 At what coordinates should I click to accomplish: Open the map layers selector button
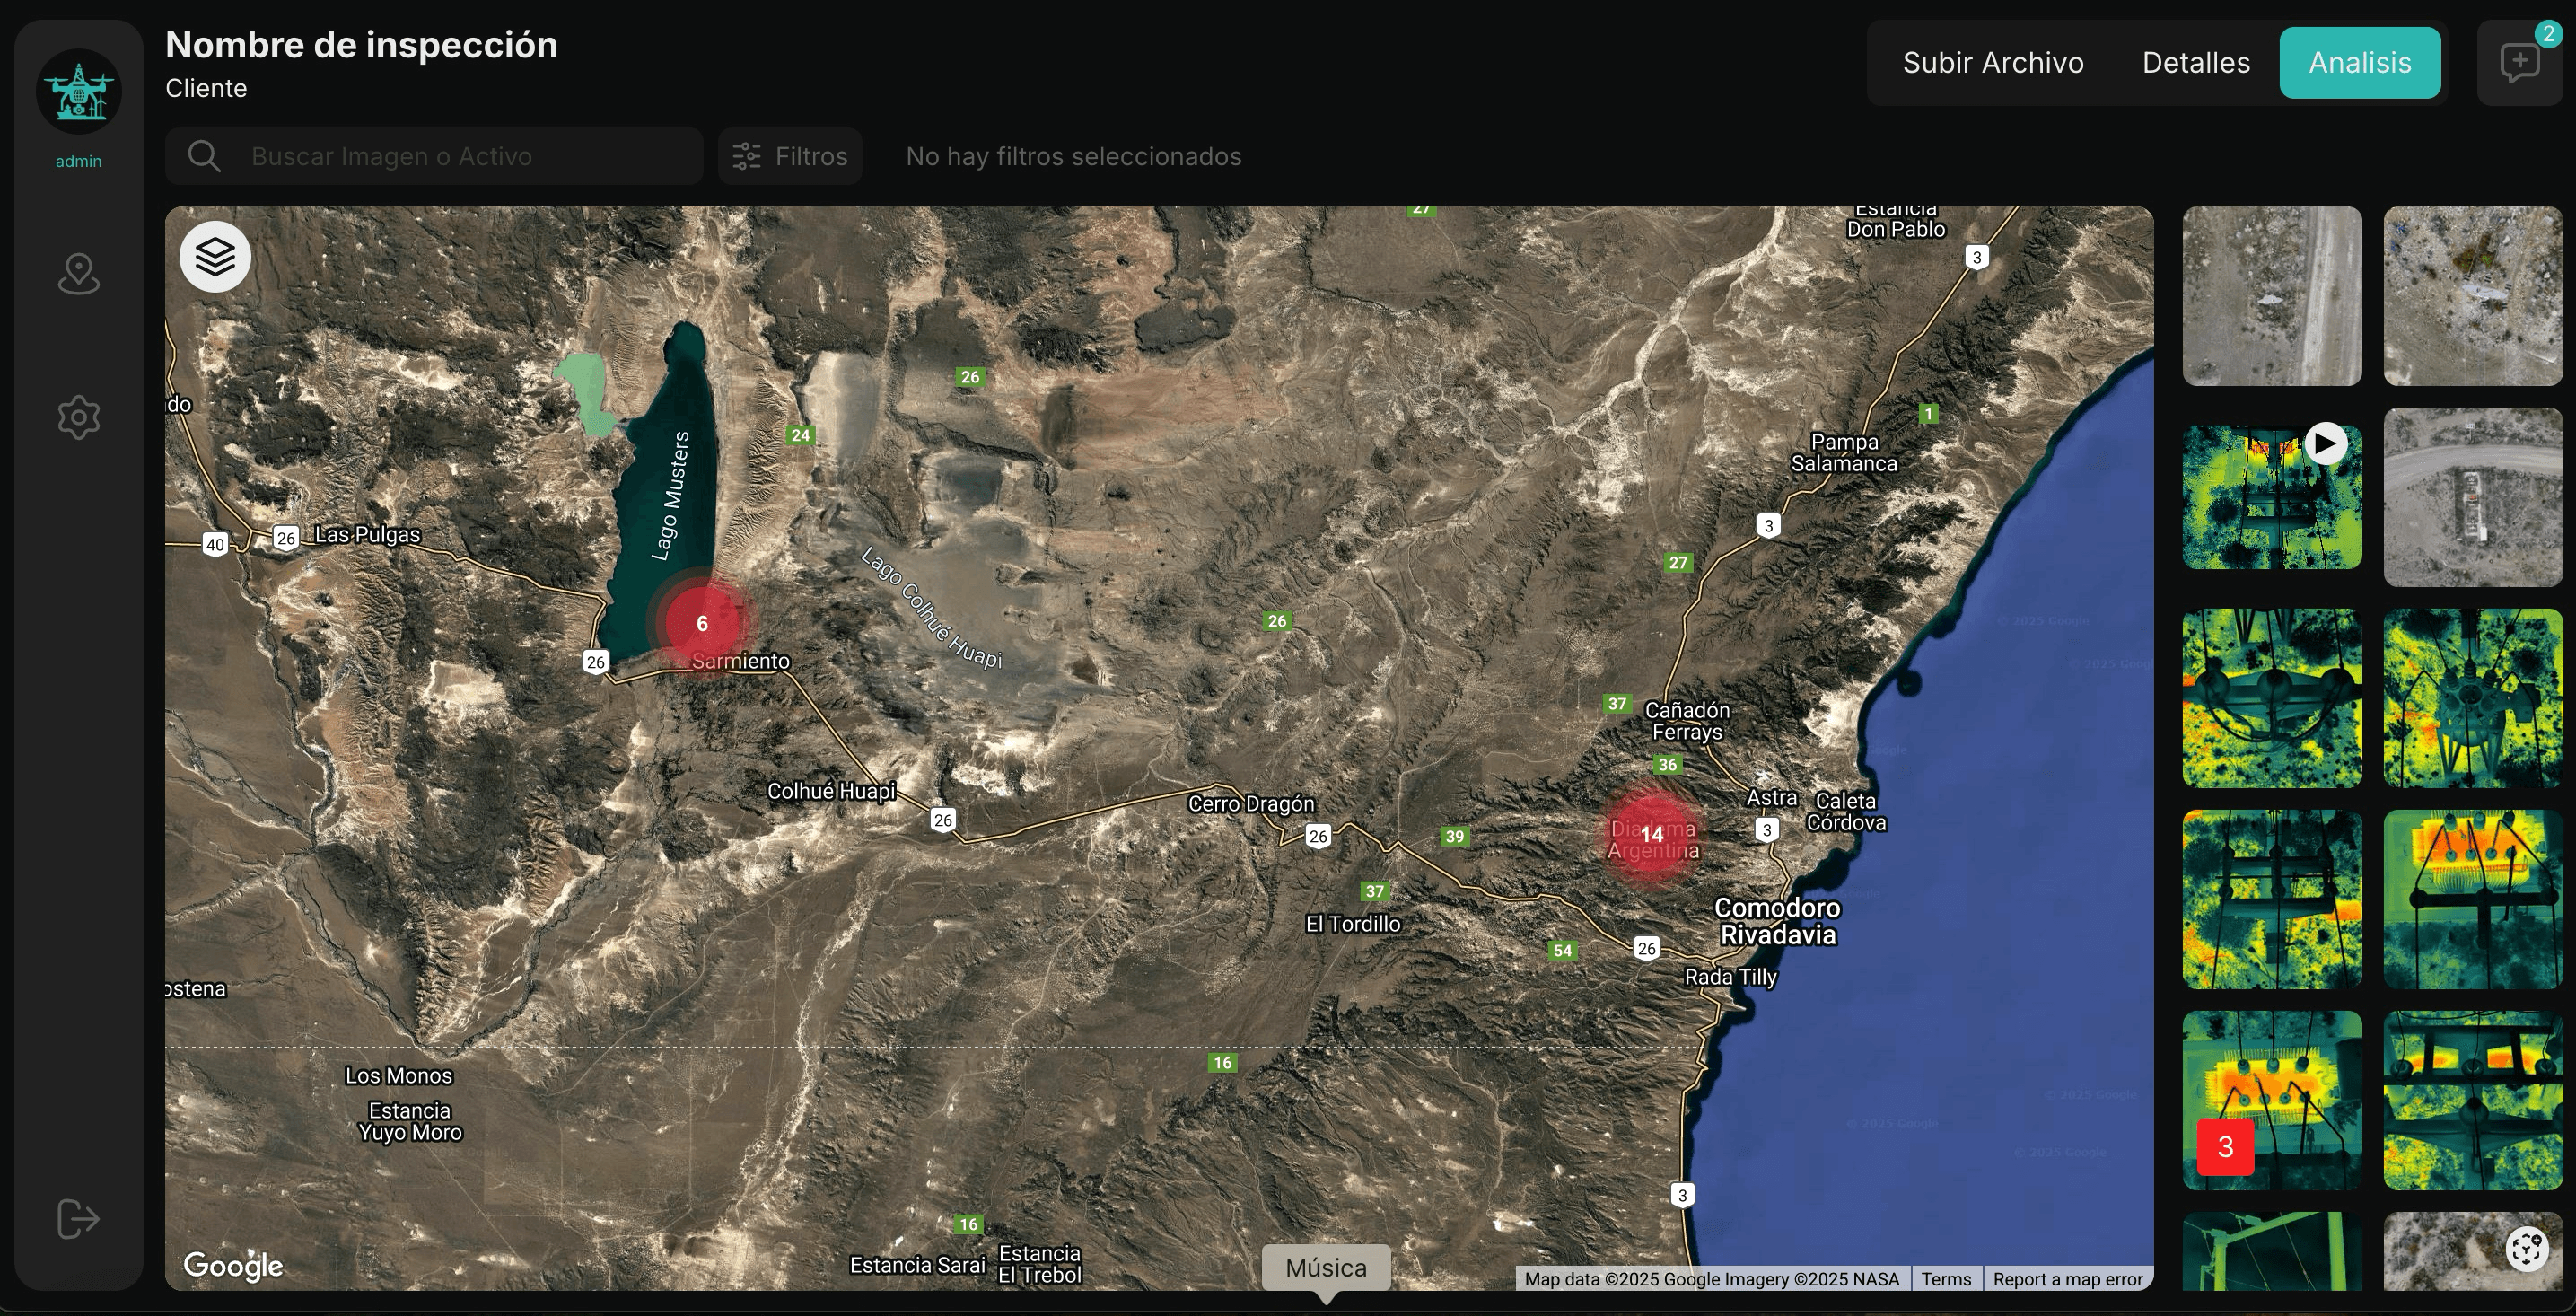[x=215, y=257]
